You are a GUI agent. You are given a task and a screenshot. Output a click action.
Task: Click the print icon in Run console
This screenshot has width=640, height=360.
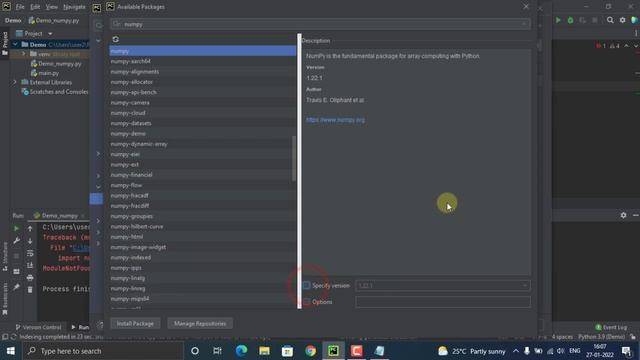(x=30, y=278)
